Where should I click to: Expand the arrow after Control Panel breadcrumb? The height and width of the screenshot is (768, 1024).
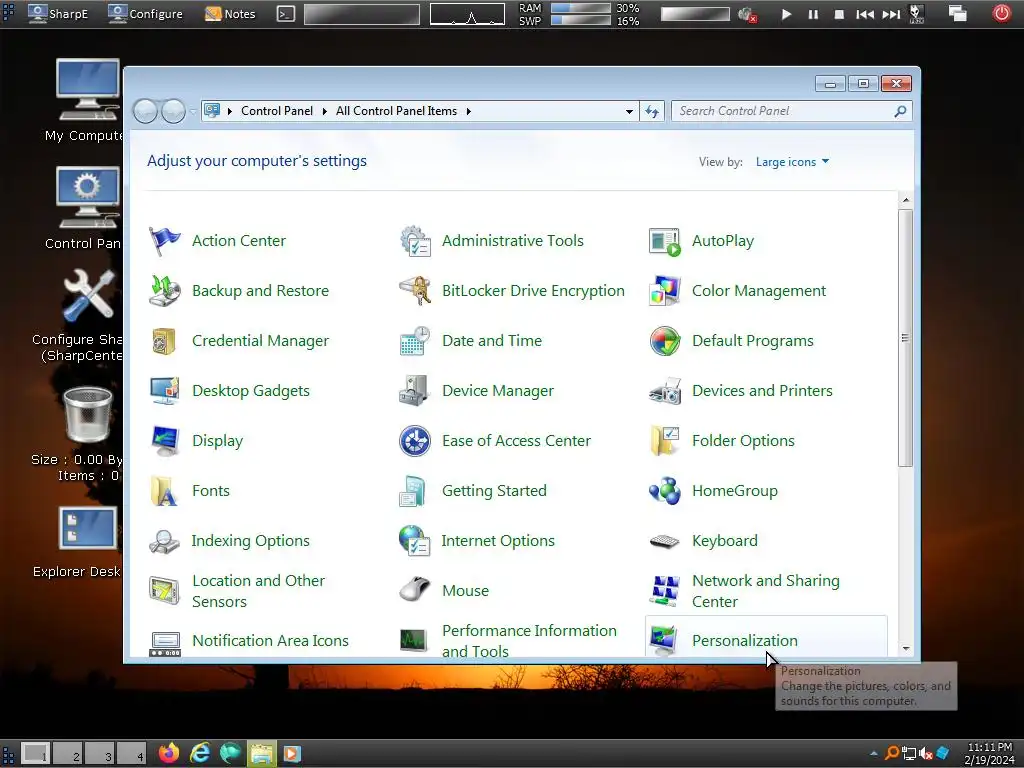324,111
